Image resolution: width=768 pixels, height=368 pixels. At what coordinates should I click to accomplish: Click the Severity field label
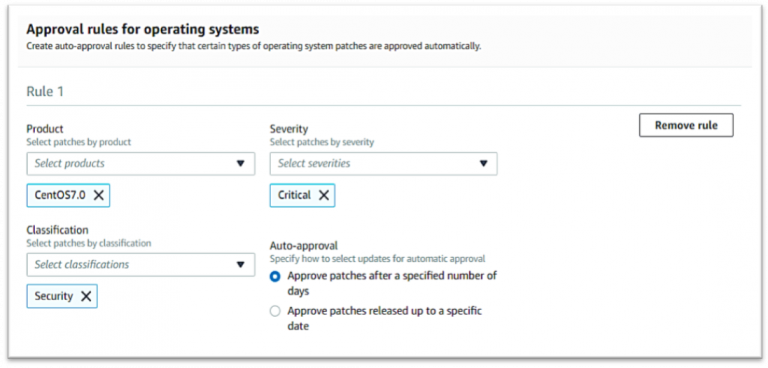(289, 129)
